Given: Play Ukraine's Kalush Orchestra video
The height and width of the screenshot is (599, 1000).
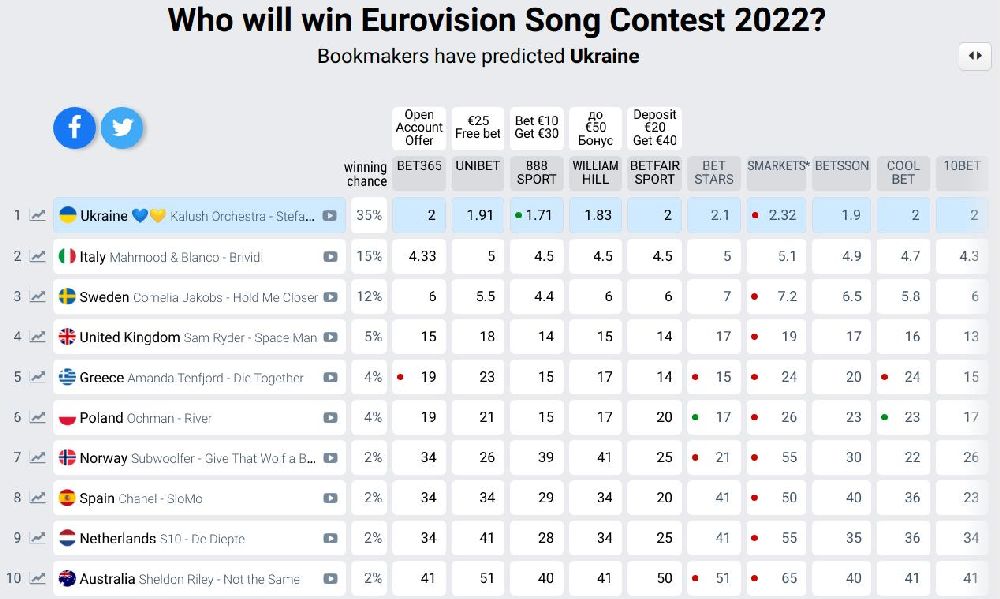Looking at the screenshot, I should pyautogui.click(x=330, y=216).
